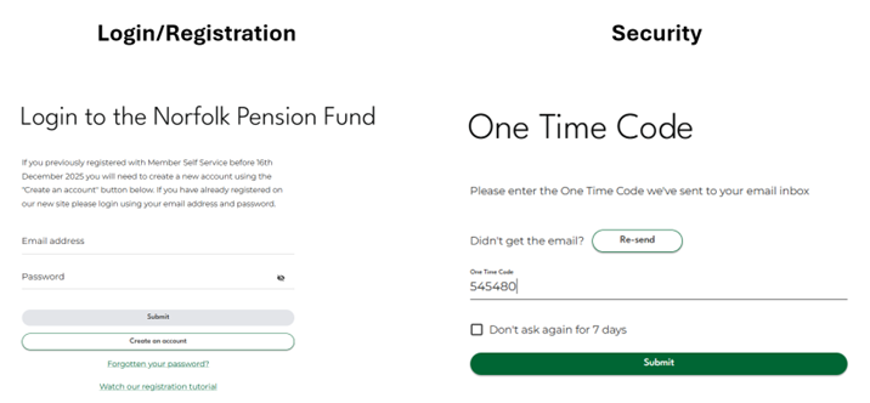Open the Watch our registration tutorial link

coord(158,386)
